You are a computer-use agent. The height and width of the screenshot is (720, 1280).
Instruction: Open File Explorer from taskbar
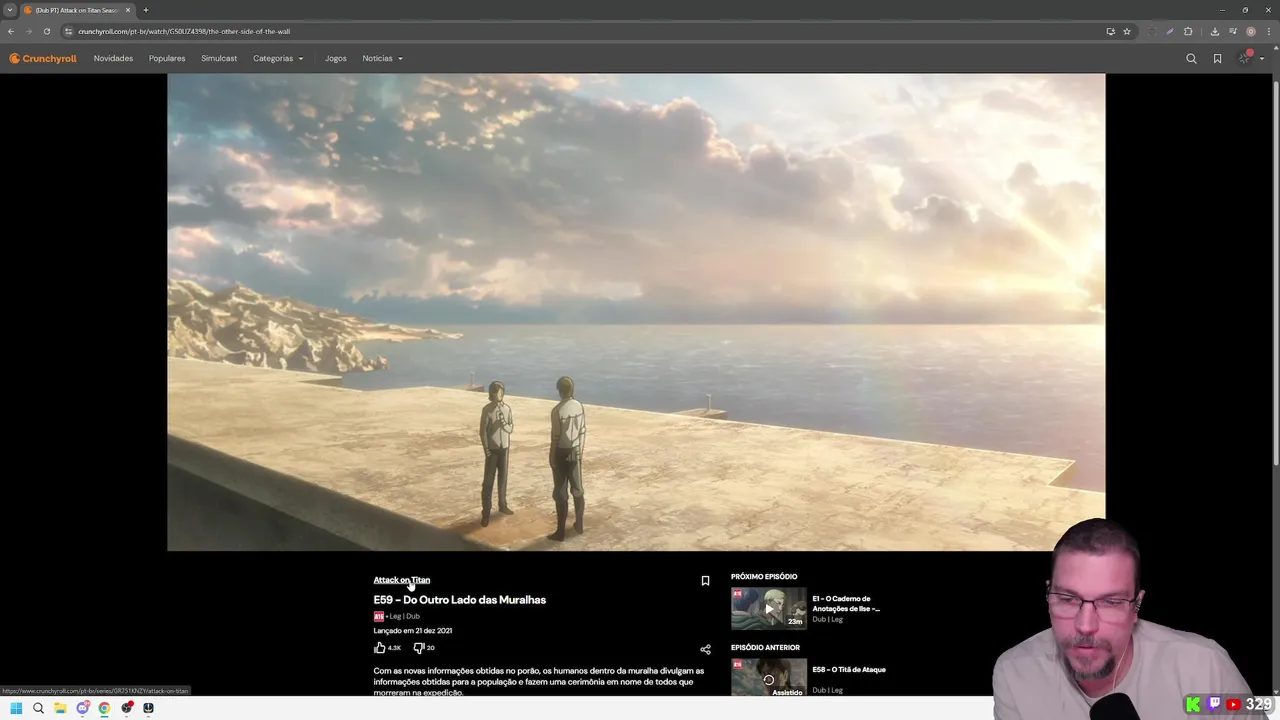[x=60, y=708]
